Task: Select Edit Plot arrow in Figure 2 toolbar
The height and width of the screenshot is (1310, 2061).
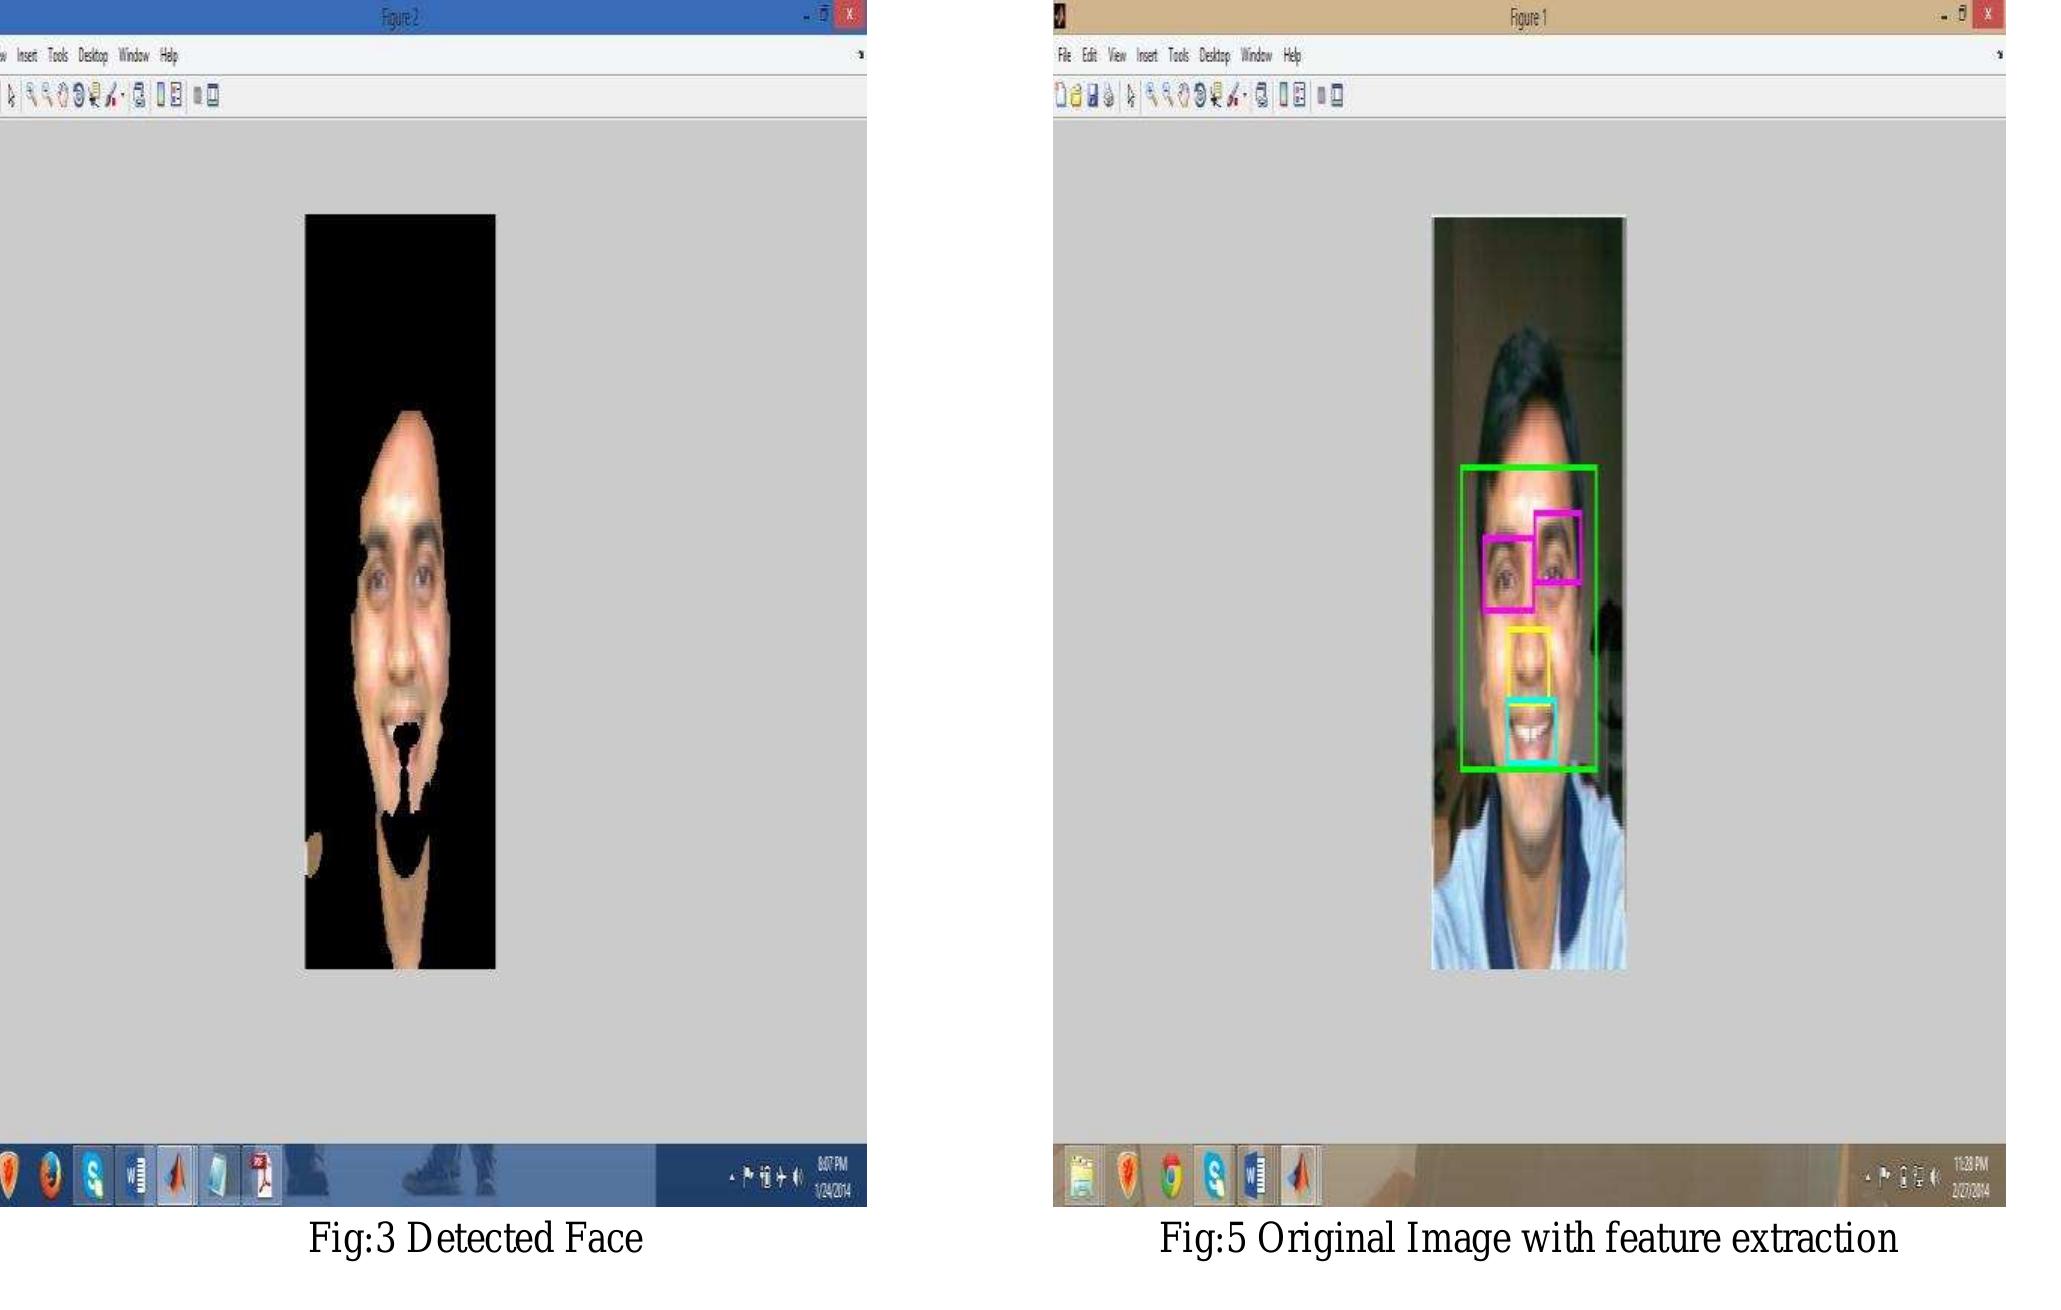Action: pyautogui.click(x=11, y=96)
